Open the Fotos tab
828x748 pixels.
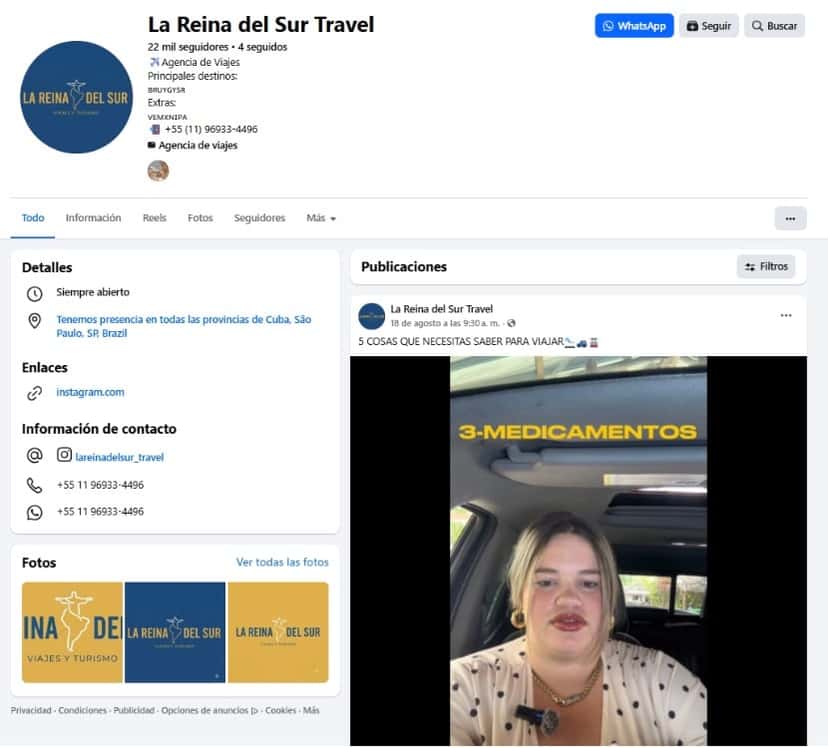coord(200,218)
